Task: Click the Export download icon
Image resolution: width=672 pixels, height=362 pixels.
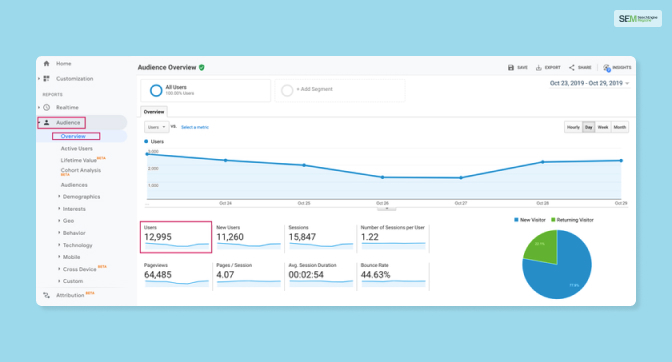Action: coord(539,68)
